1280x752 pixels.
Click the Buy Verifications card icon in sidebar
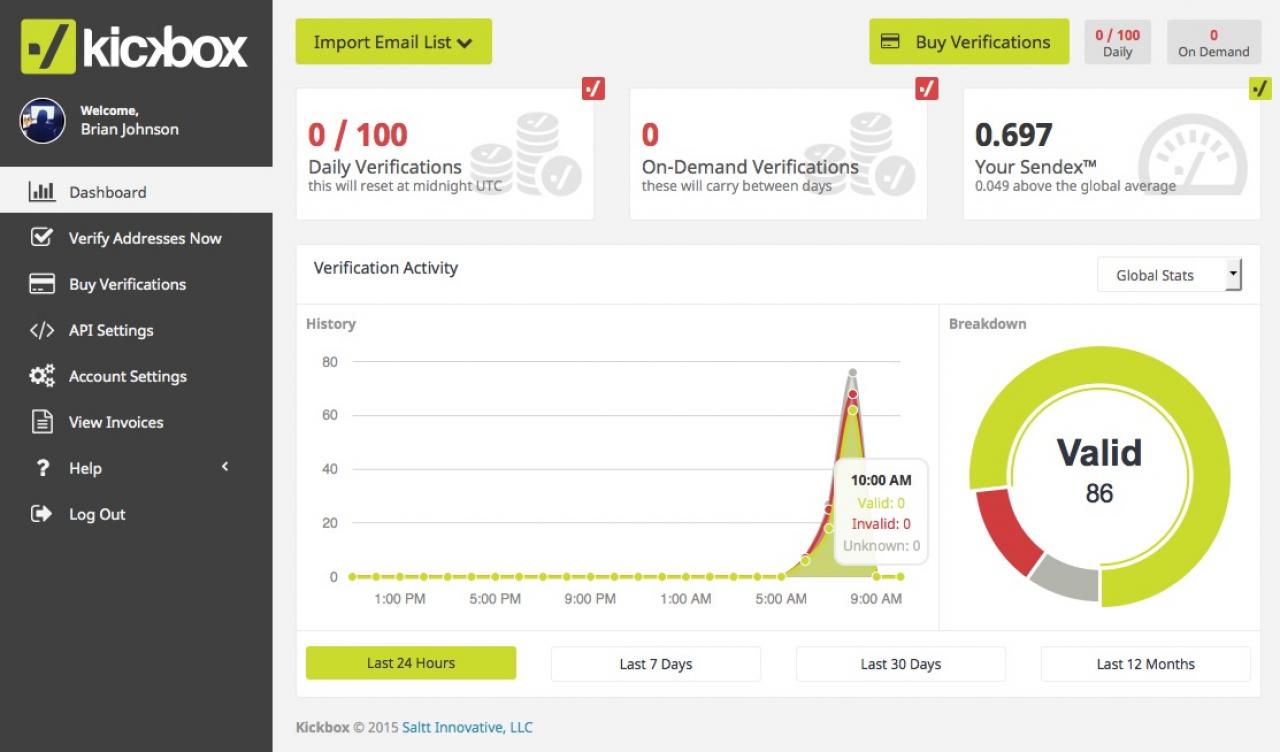[x=42, y=283]
